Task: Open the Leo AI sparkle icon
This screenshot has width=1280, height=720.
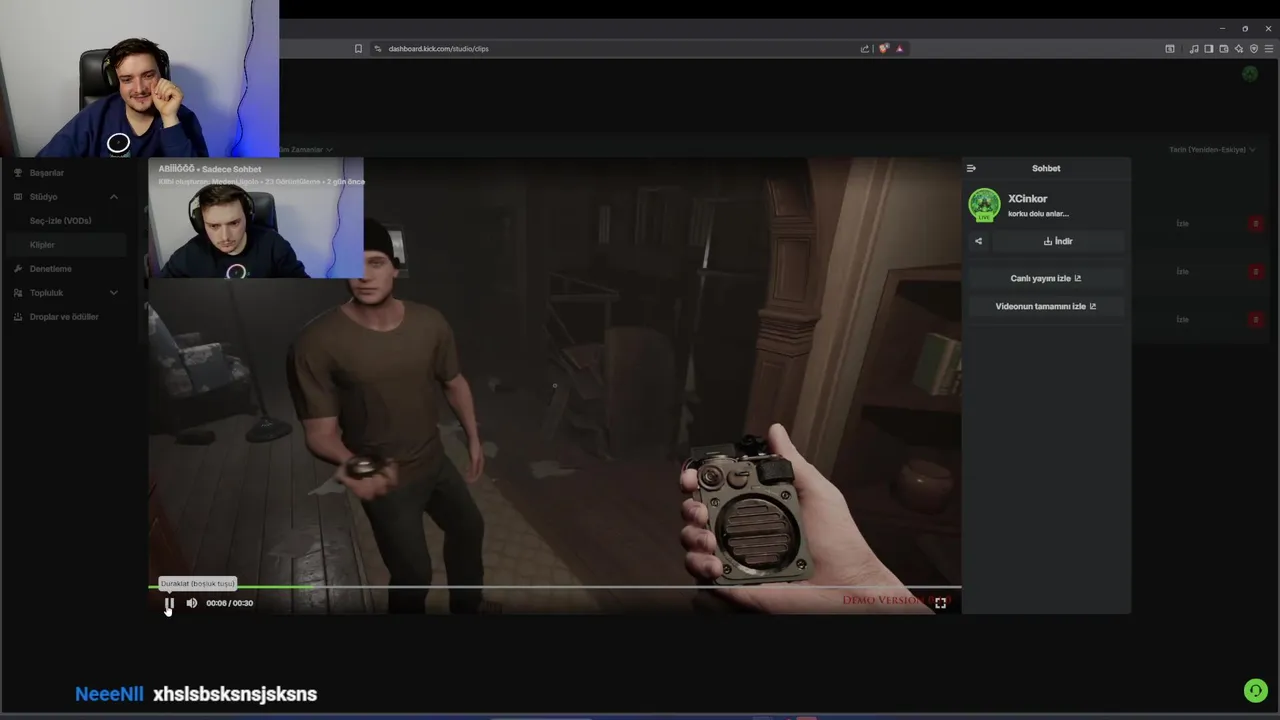Action: pyautogui.click(x=1239, y=48)
